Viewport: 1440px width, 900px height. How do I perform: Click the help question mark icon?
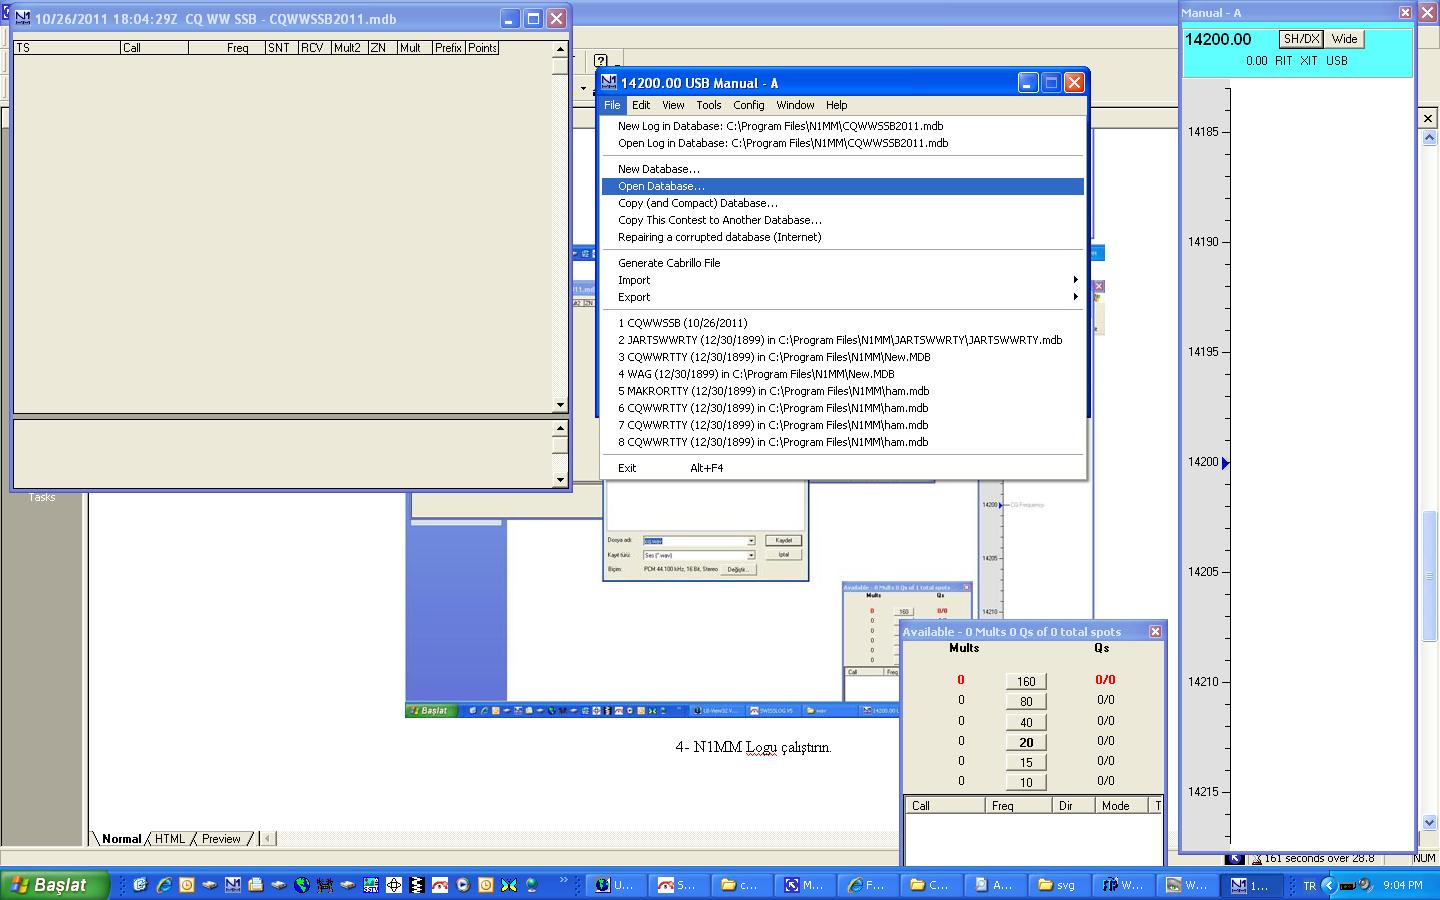(x=600, y=61)
